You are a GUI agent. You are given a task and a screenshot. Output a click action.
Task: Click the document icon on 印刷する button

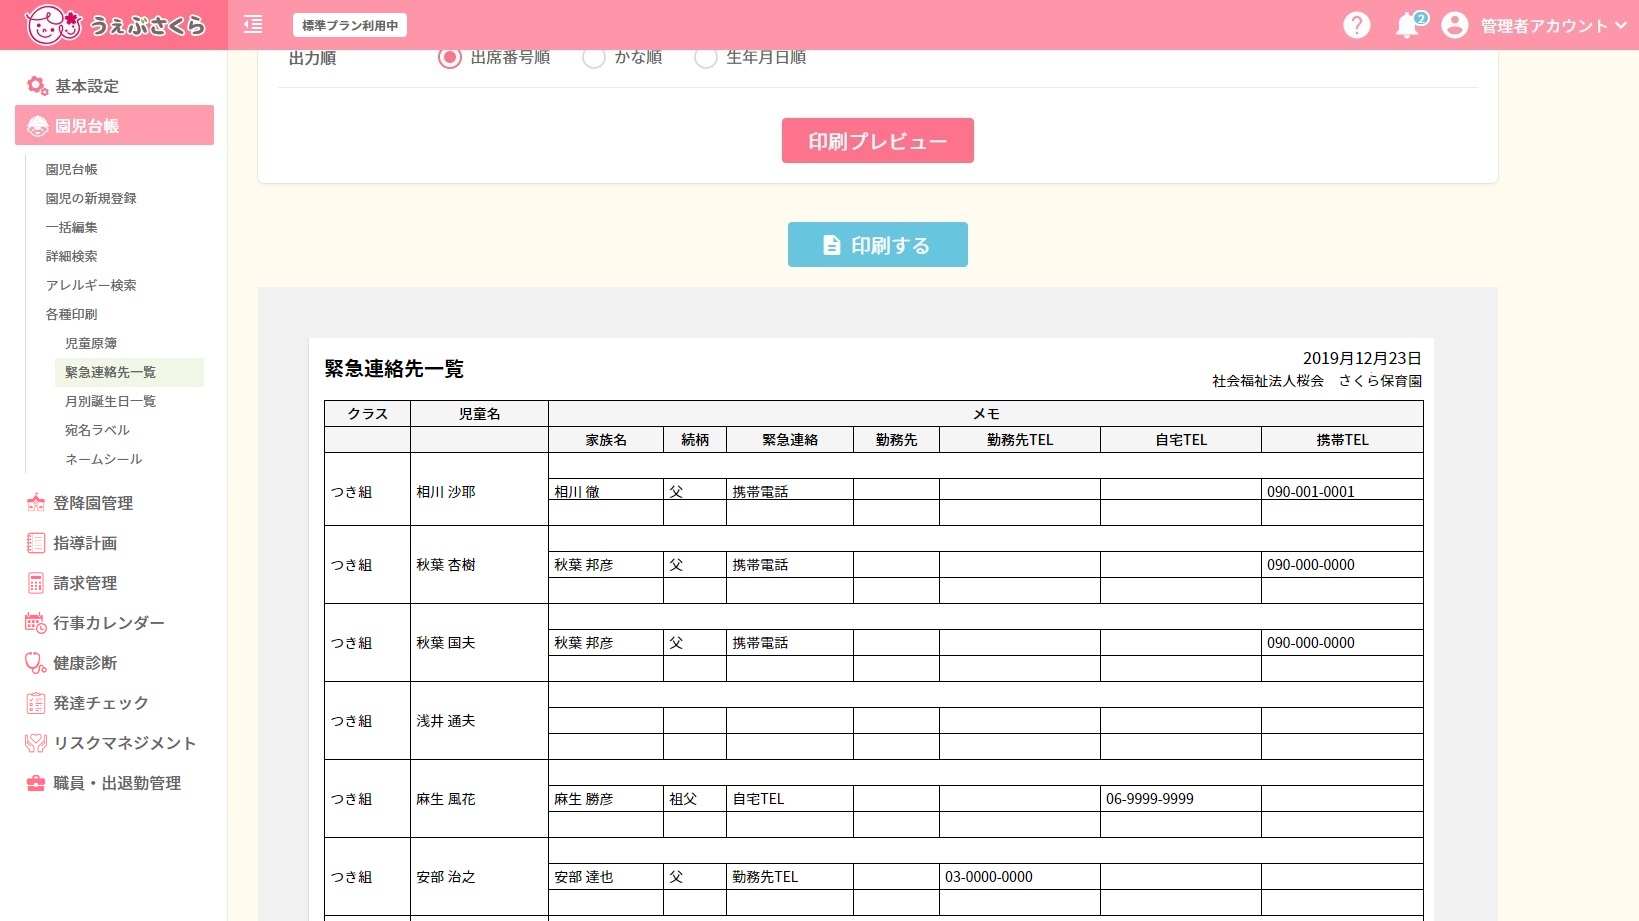(x=831, y=245)
